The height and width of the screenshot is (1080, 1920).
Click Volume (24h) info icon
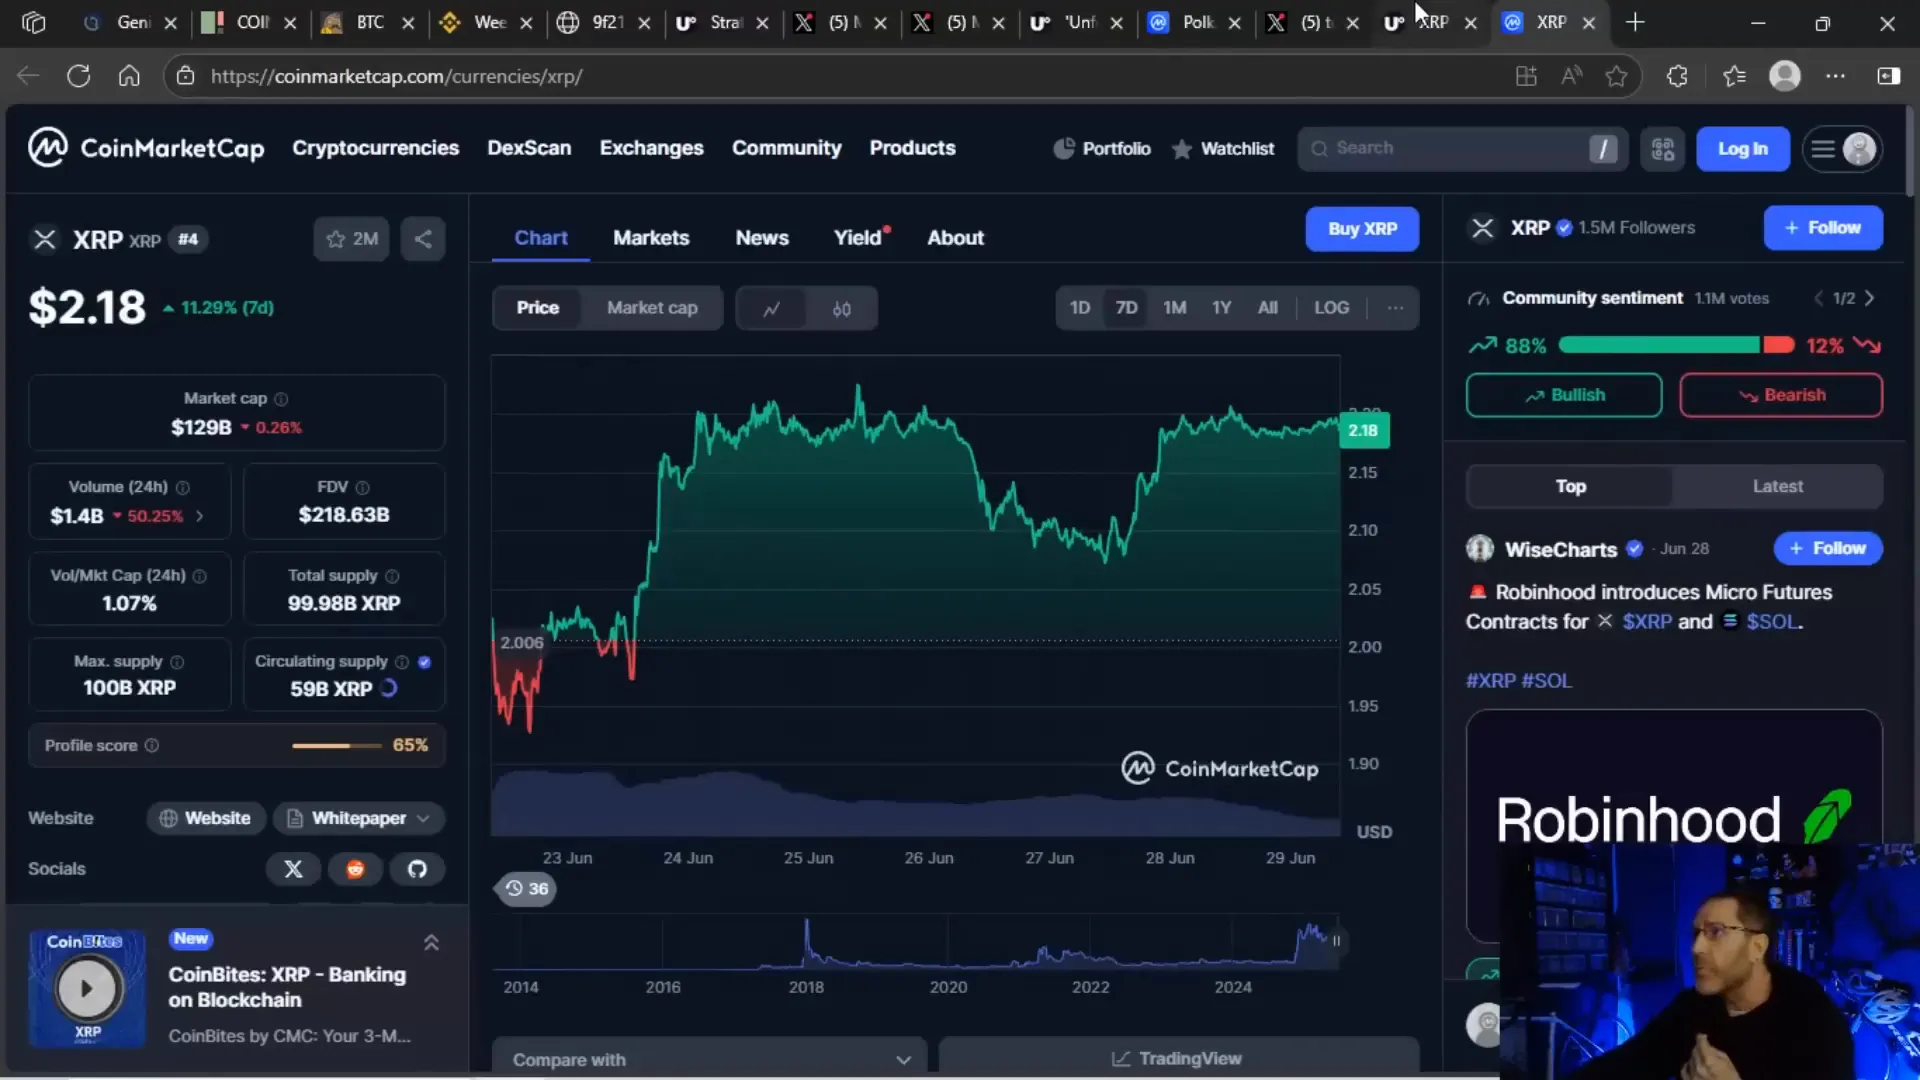pos(182,487)
